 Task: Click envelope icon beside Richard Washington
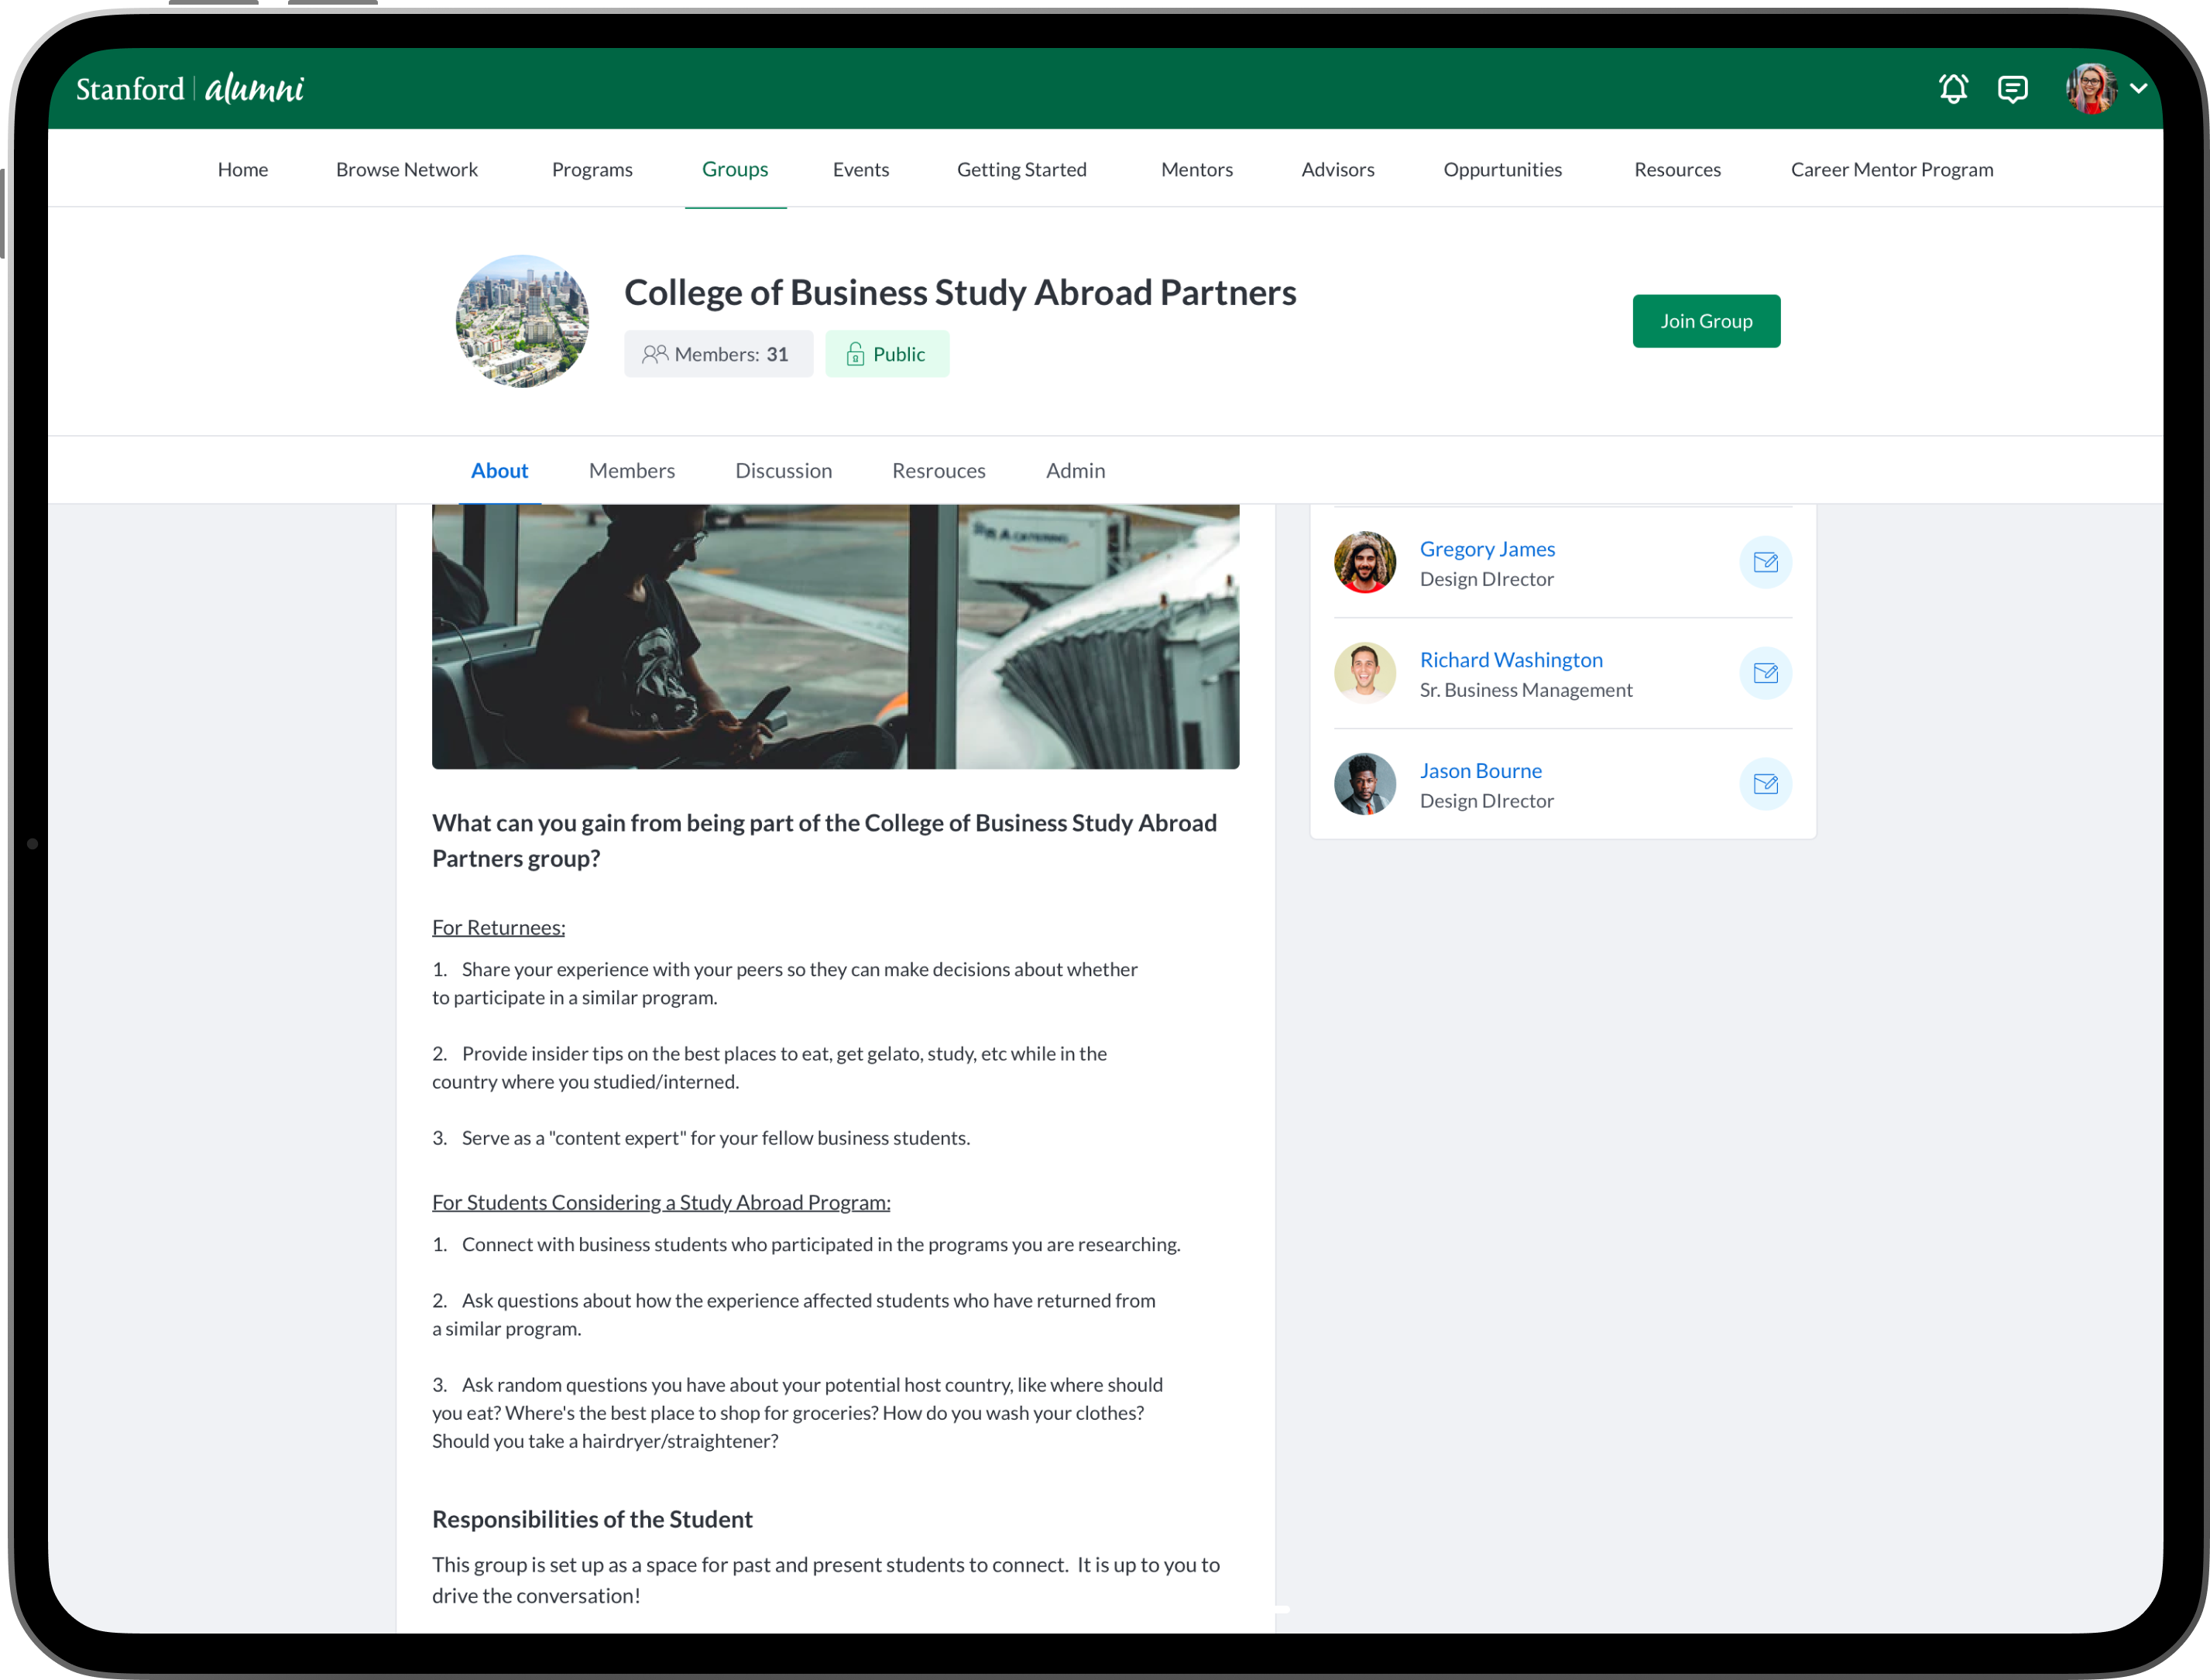pyautogui.click(x=1765, y=673)
